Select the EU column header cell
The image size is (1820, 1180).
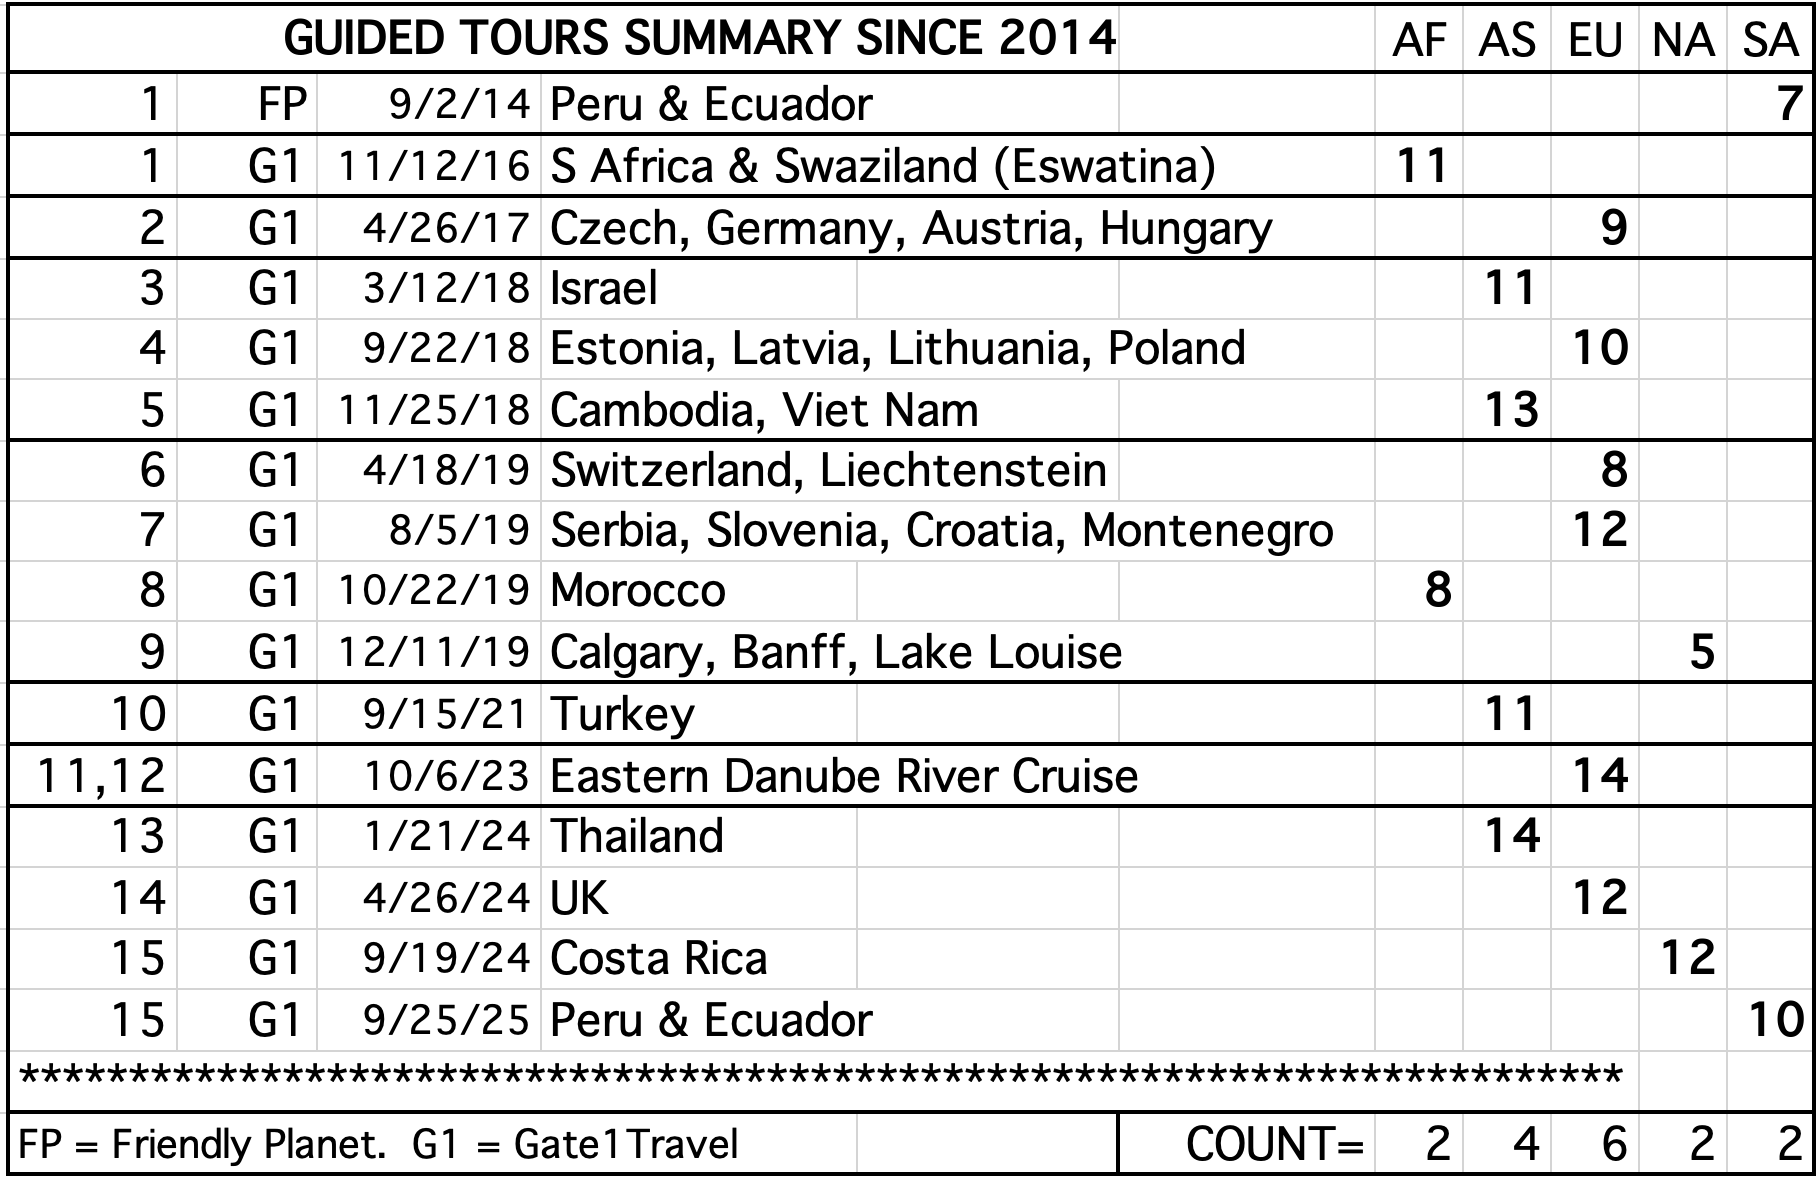1595,40
